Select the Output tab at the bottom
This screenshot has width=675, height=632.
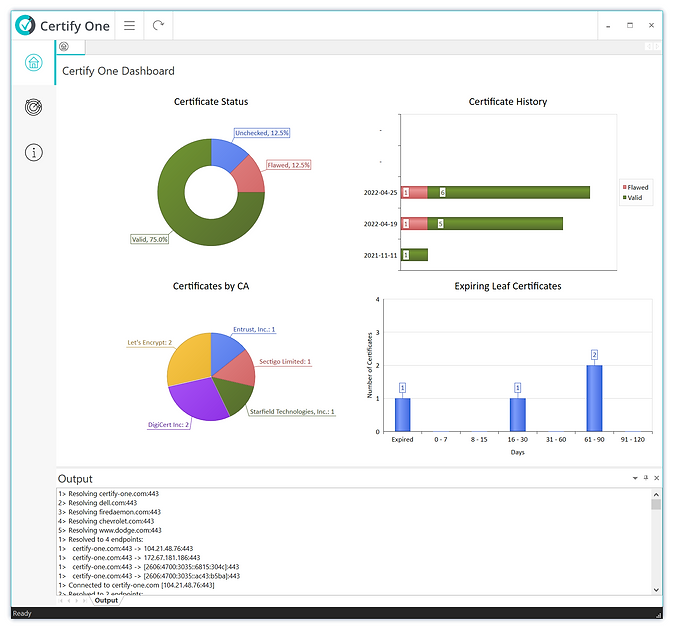point(106,600)
